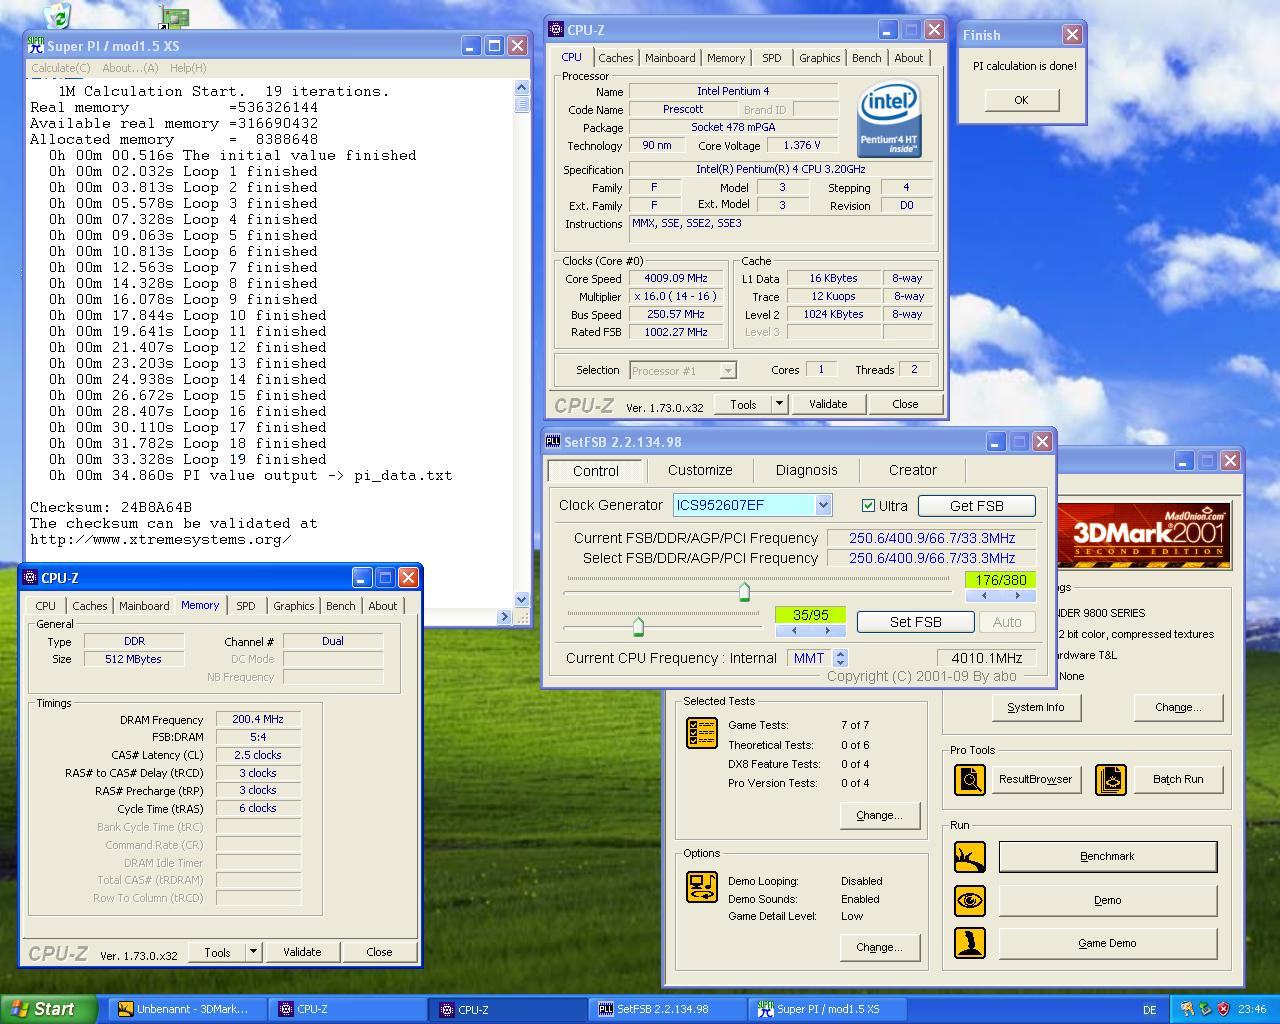
Task: Click the Super PI horizontal scrollbar right arrow
Action: (x=504, y=617)
